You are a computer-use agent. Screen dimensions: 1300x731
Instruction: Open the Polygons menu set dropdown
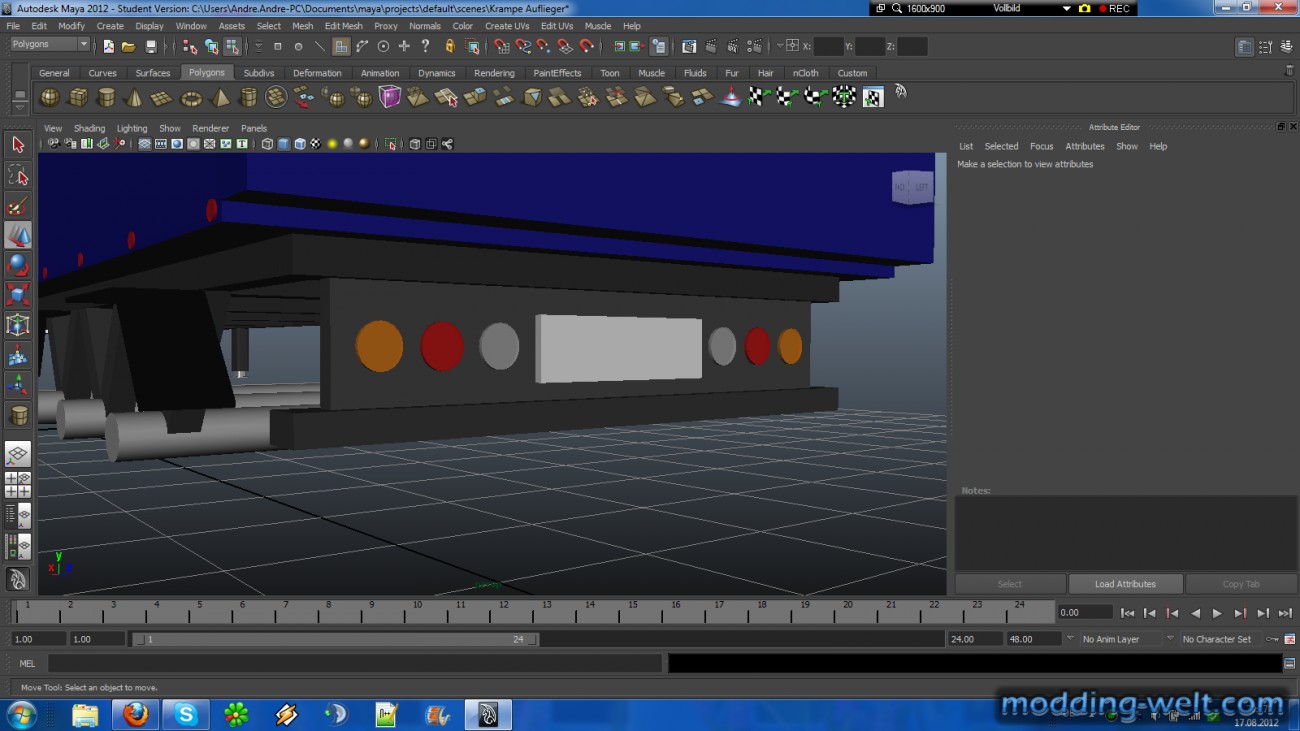[x=50, y=45]
